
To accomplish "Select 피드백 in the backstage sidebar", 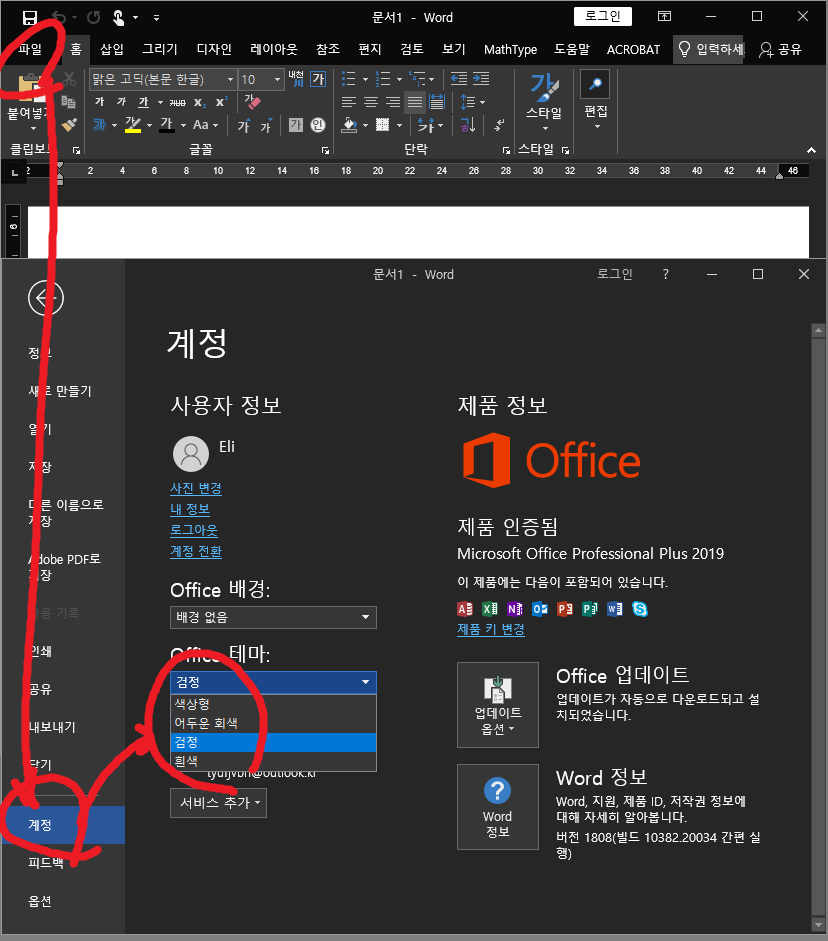I will coord(46,863).
